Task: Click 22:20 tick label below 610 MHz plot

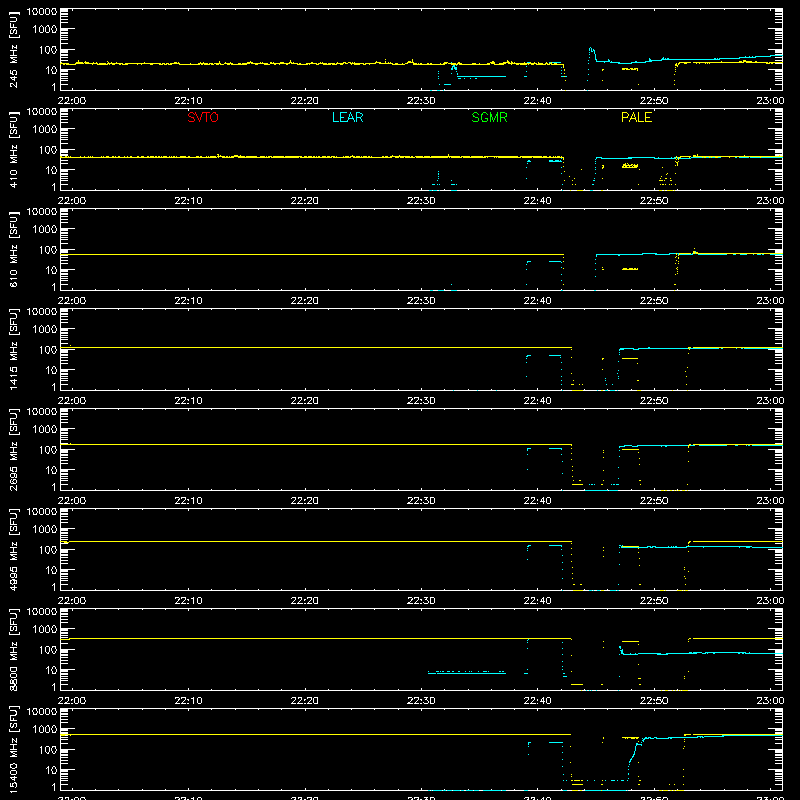Action: pyautogui.click(x=305, y=301)
